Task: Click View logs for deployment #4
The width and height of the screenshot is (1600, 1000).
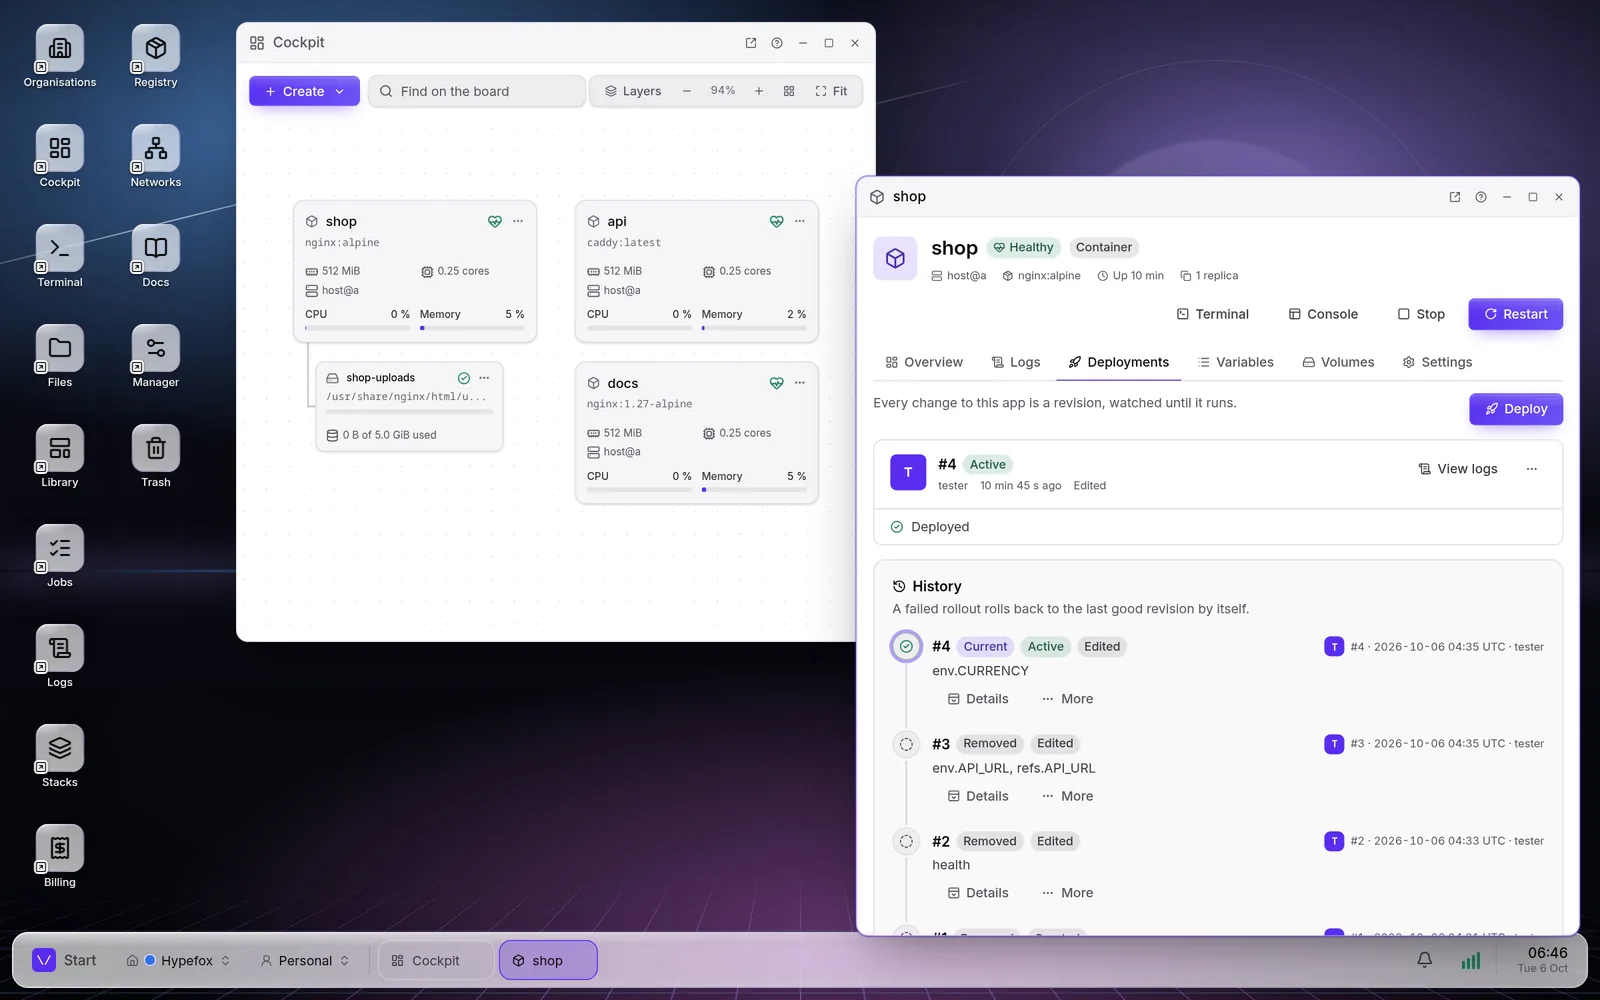Action: (1457, 469)
